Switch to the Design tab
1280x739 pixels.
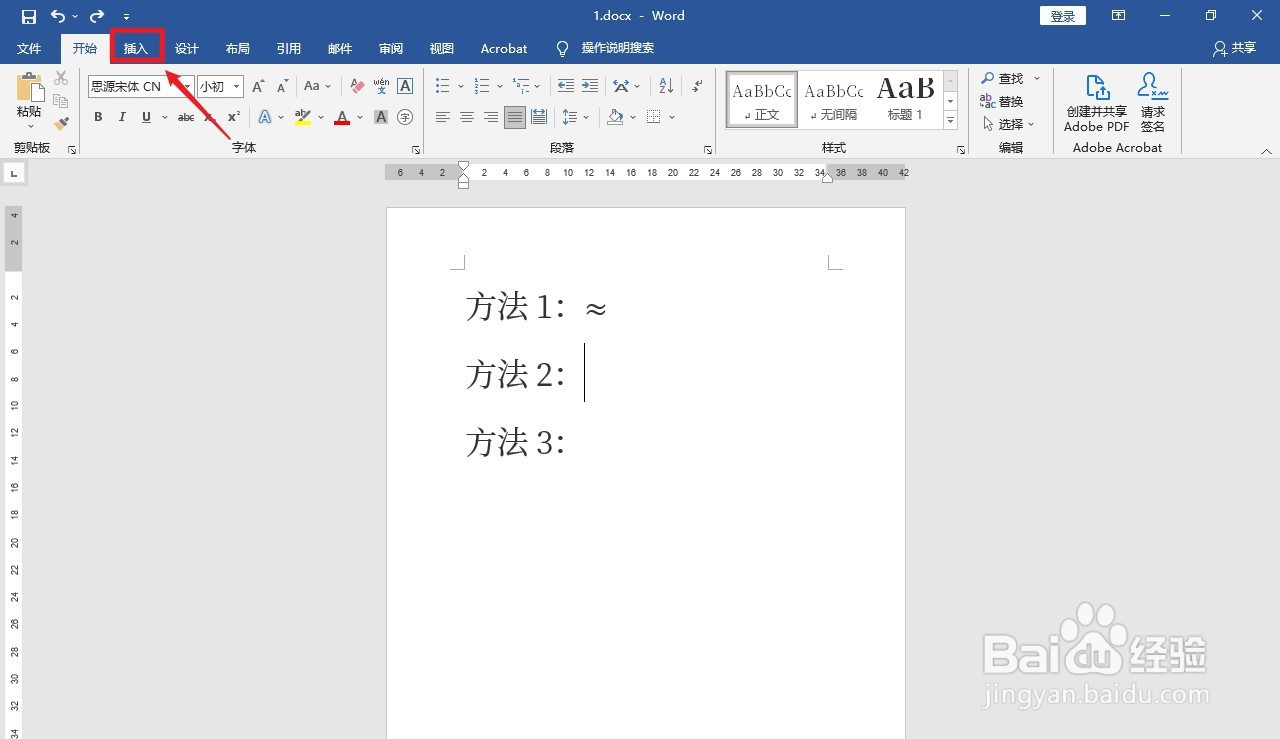pos(187,48)
